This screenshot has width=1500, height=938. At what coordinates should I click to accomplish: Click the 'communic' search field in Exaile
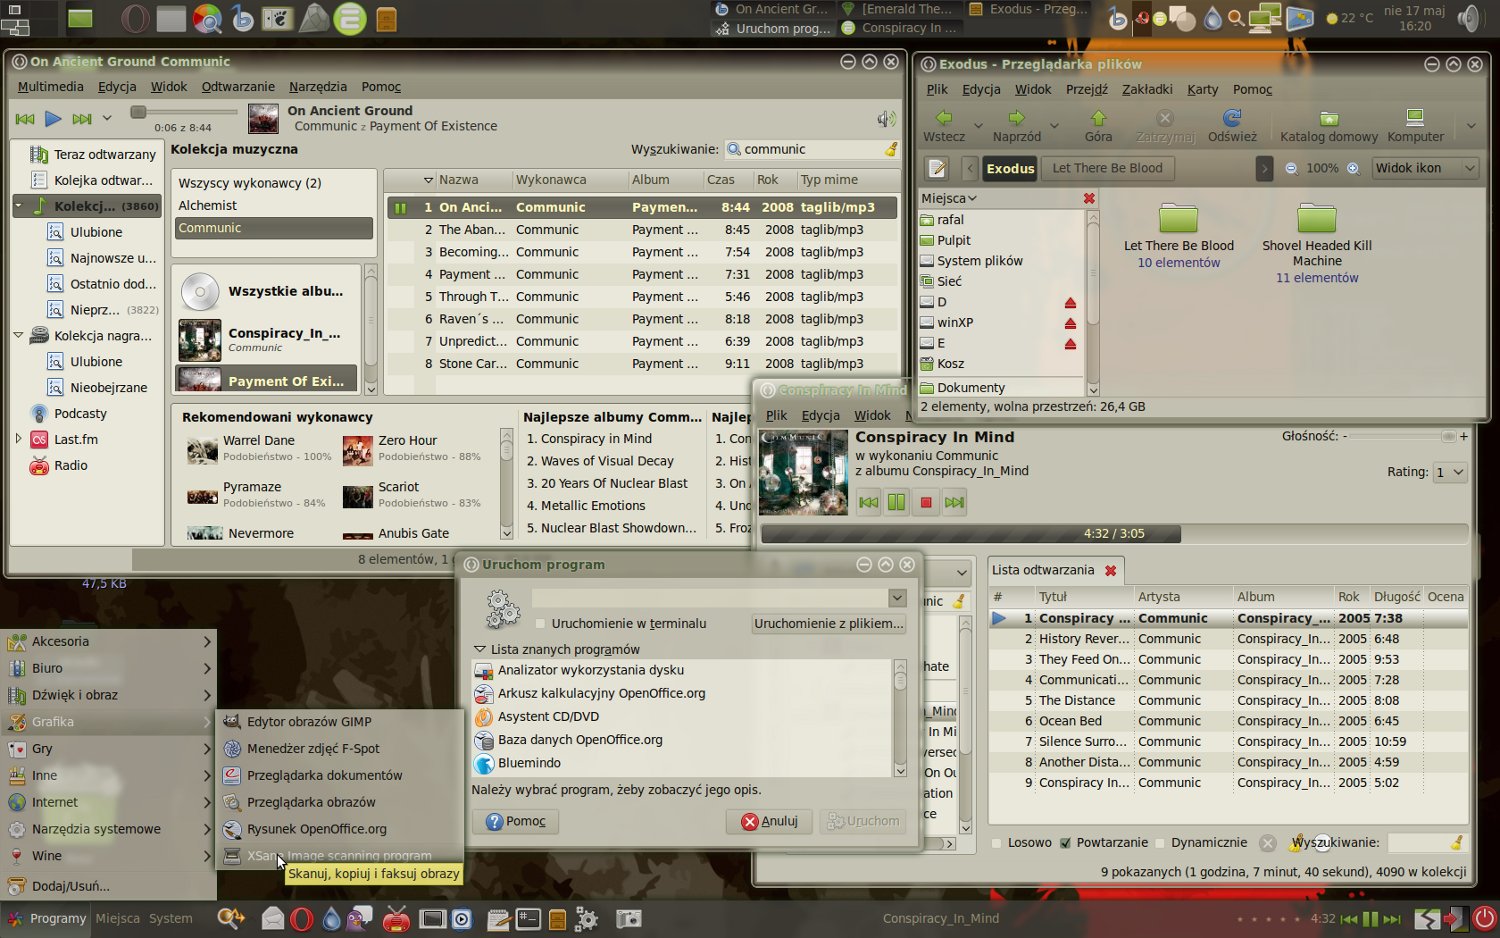tap(812, 149)
